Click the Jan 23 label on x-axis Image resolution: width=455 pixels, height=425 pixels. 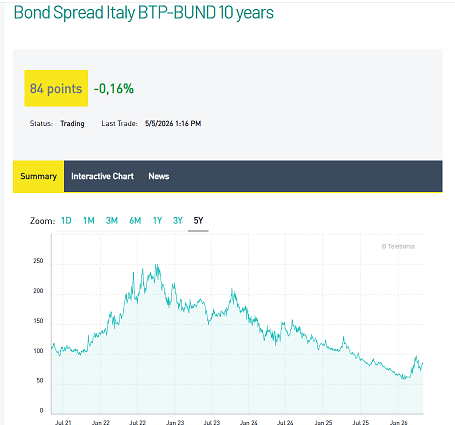[175, 422]
